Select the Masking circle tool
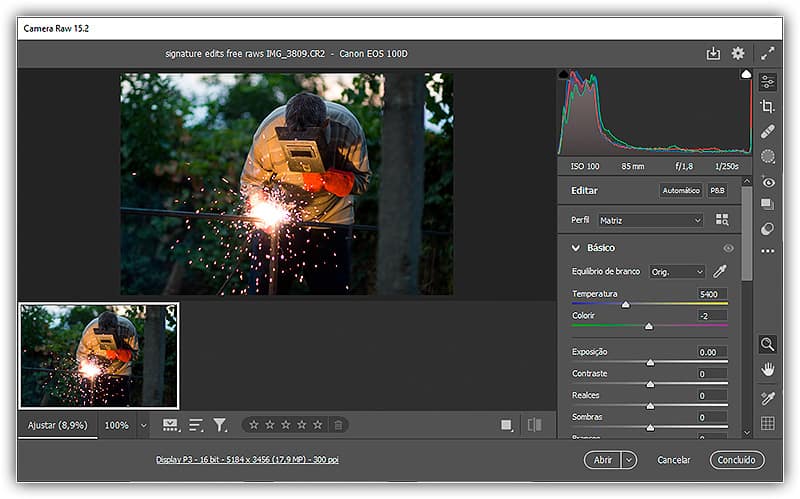The image size is (800, 499). click(x=767, y=157)
